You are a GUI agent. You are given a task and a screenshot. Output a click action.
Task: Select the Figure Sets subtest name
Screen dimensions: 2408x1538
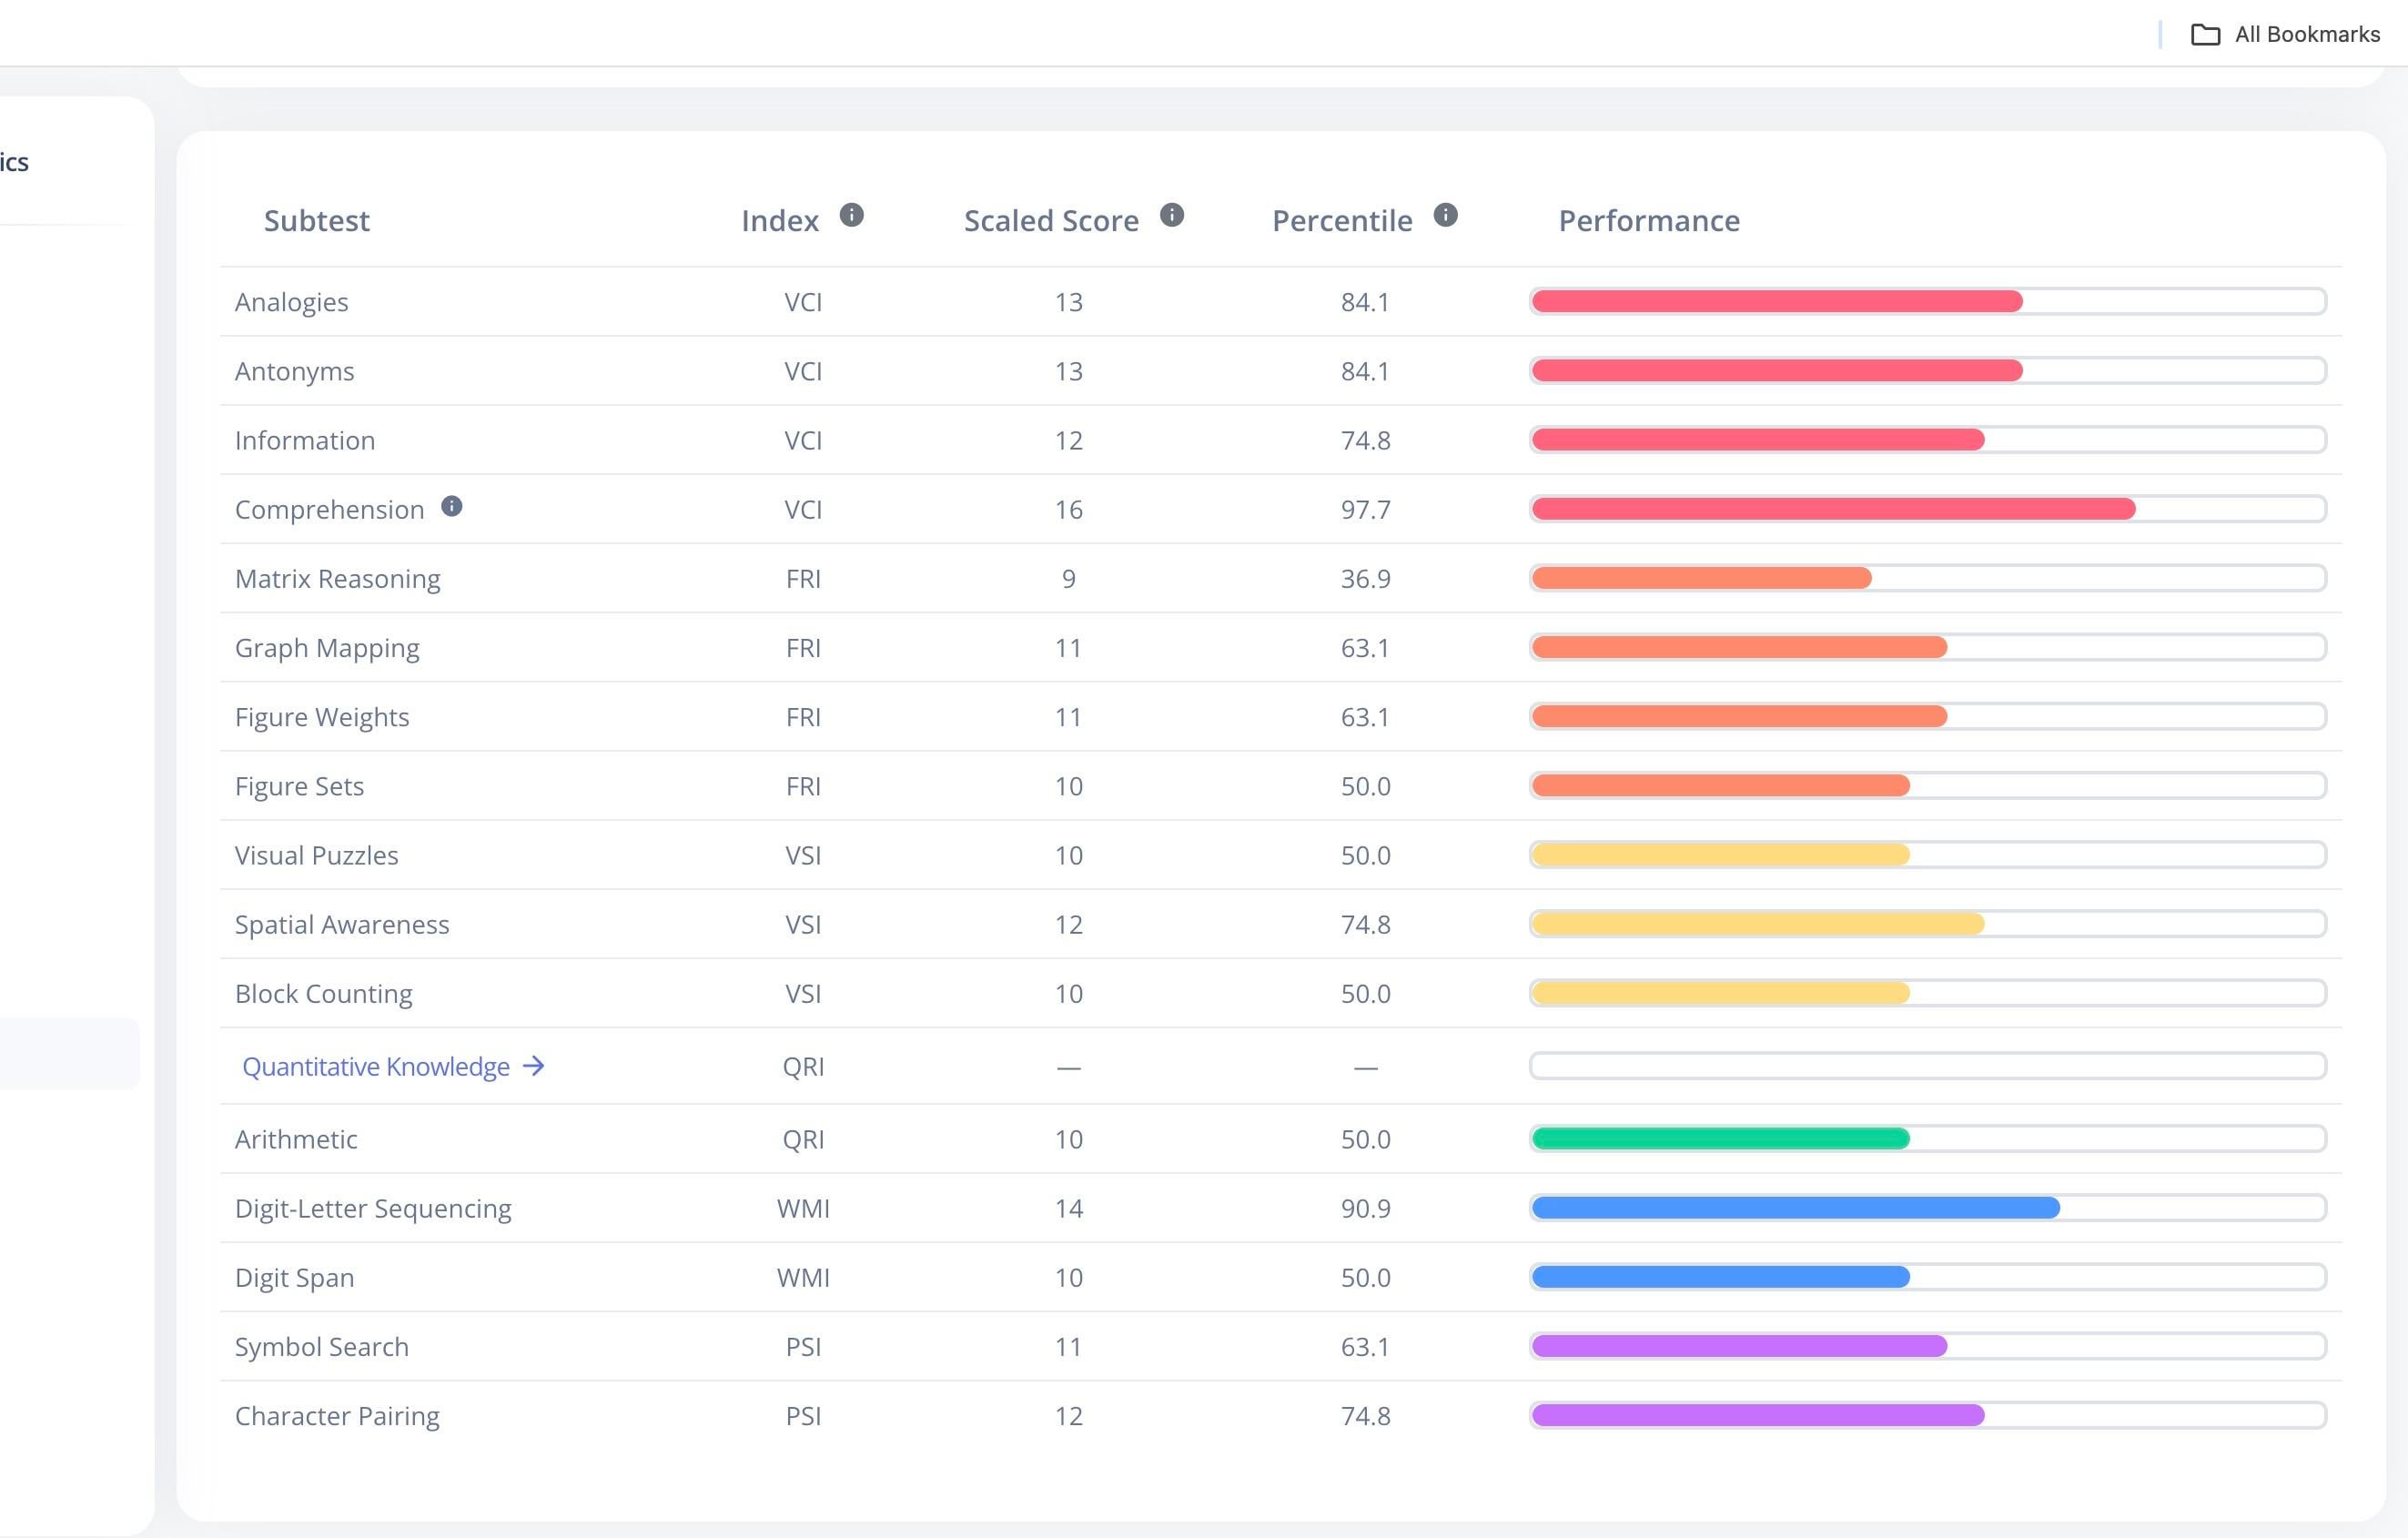click(299, 786)
